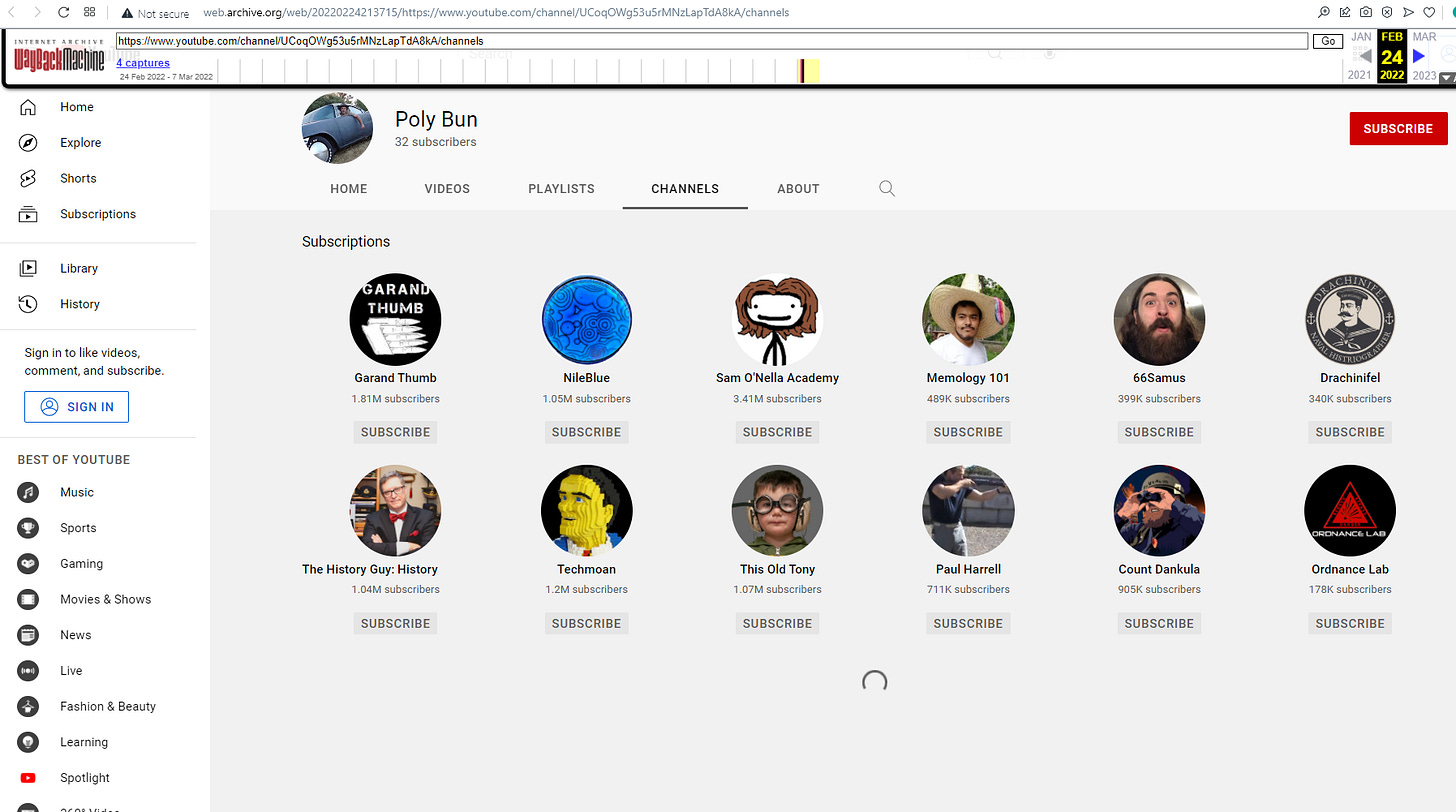Open the Drachinifel channel avatar
This screenshot has width=1456, height=812.
(x=1350, y=320)
